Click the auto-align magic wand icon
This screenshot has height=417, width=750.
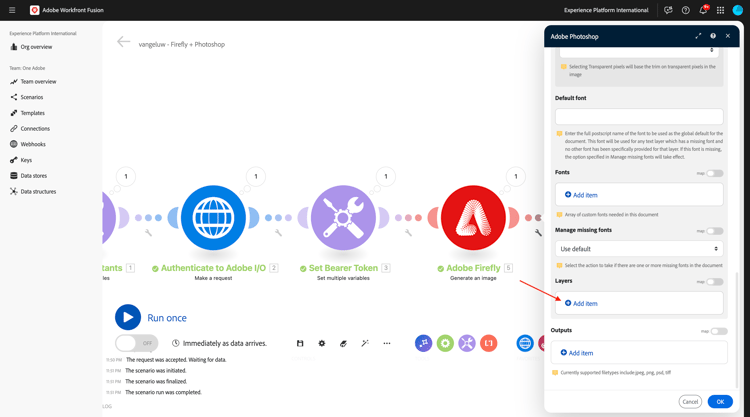[x=365, y=343]
